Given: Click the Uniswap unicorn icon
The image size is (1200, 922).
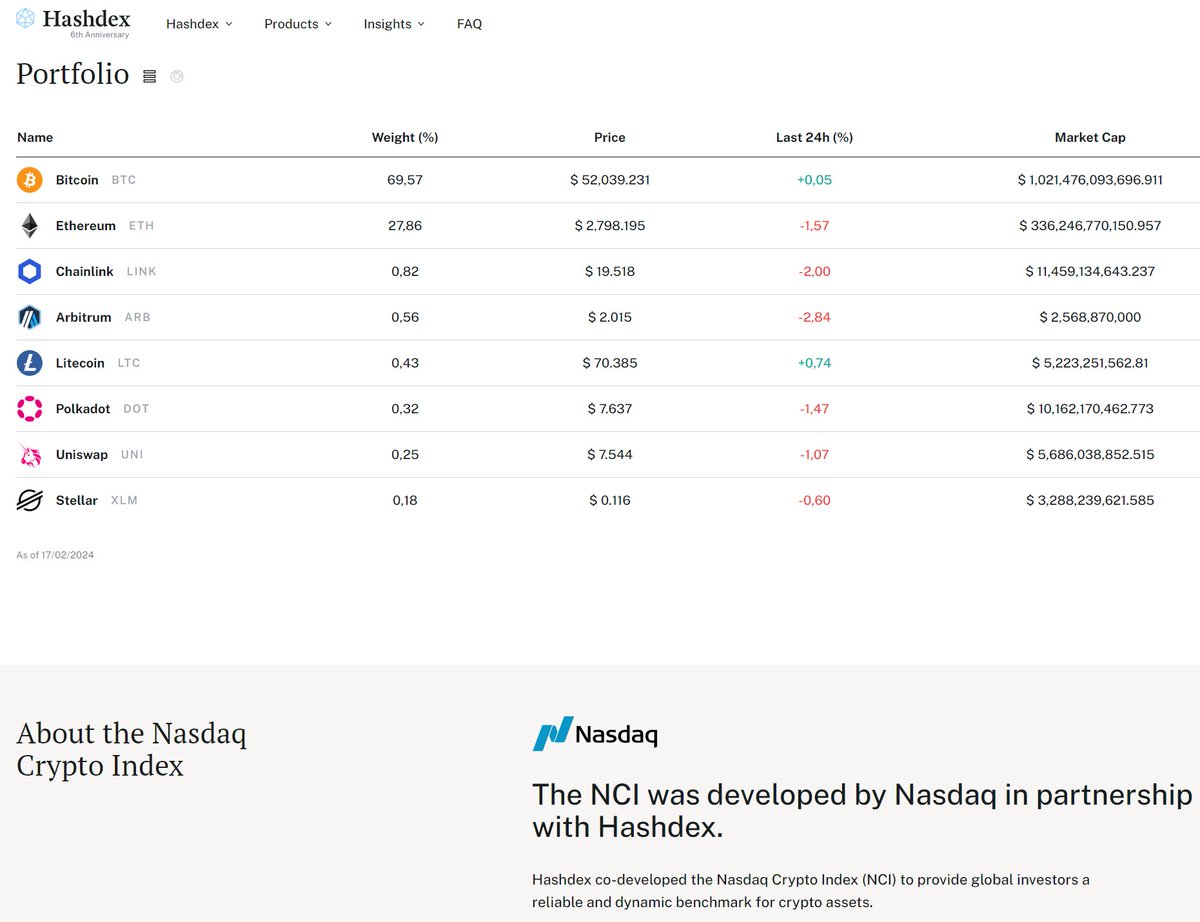Looking at the screenshot, I should 29,454.
